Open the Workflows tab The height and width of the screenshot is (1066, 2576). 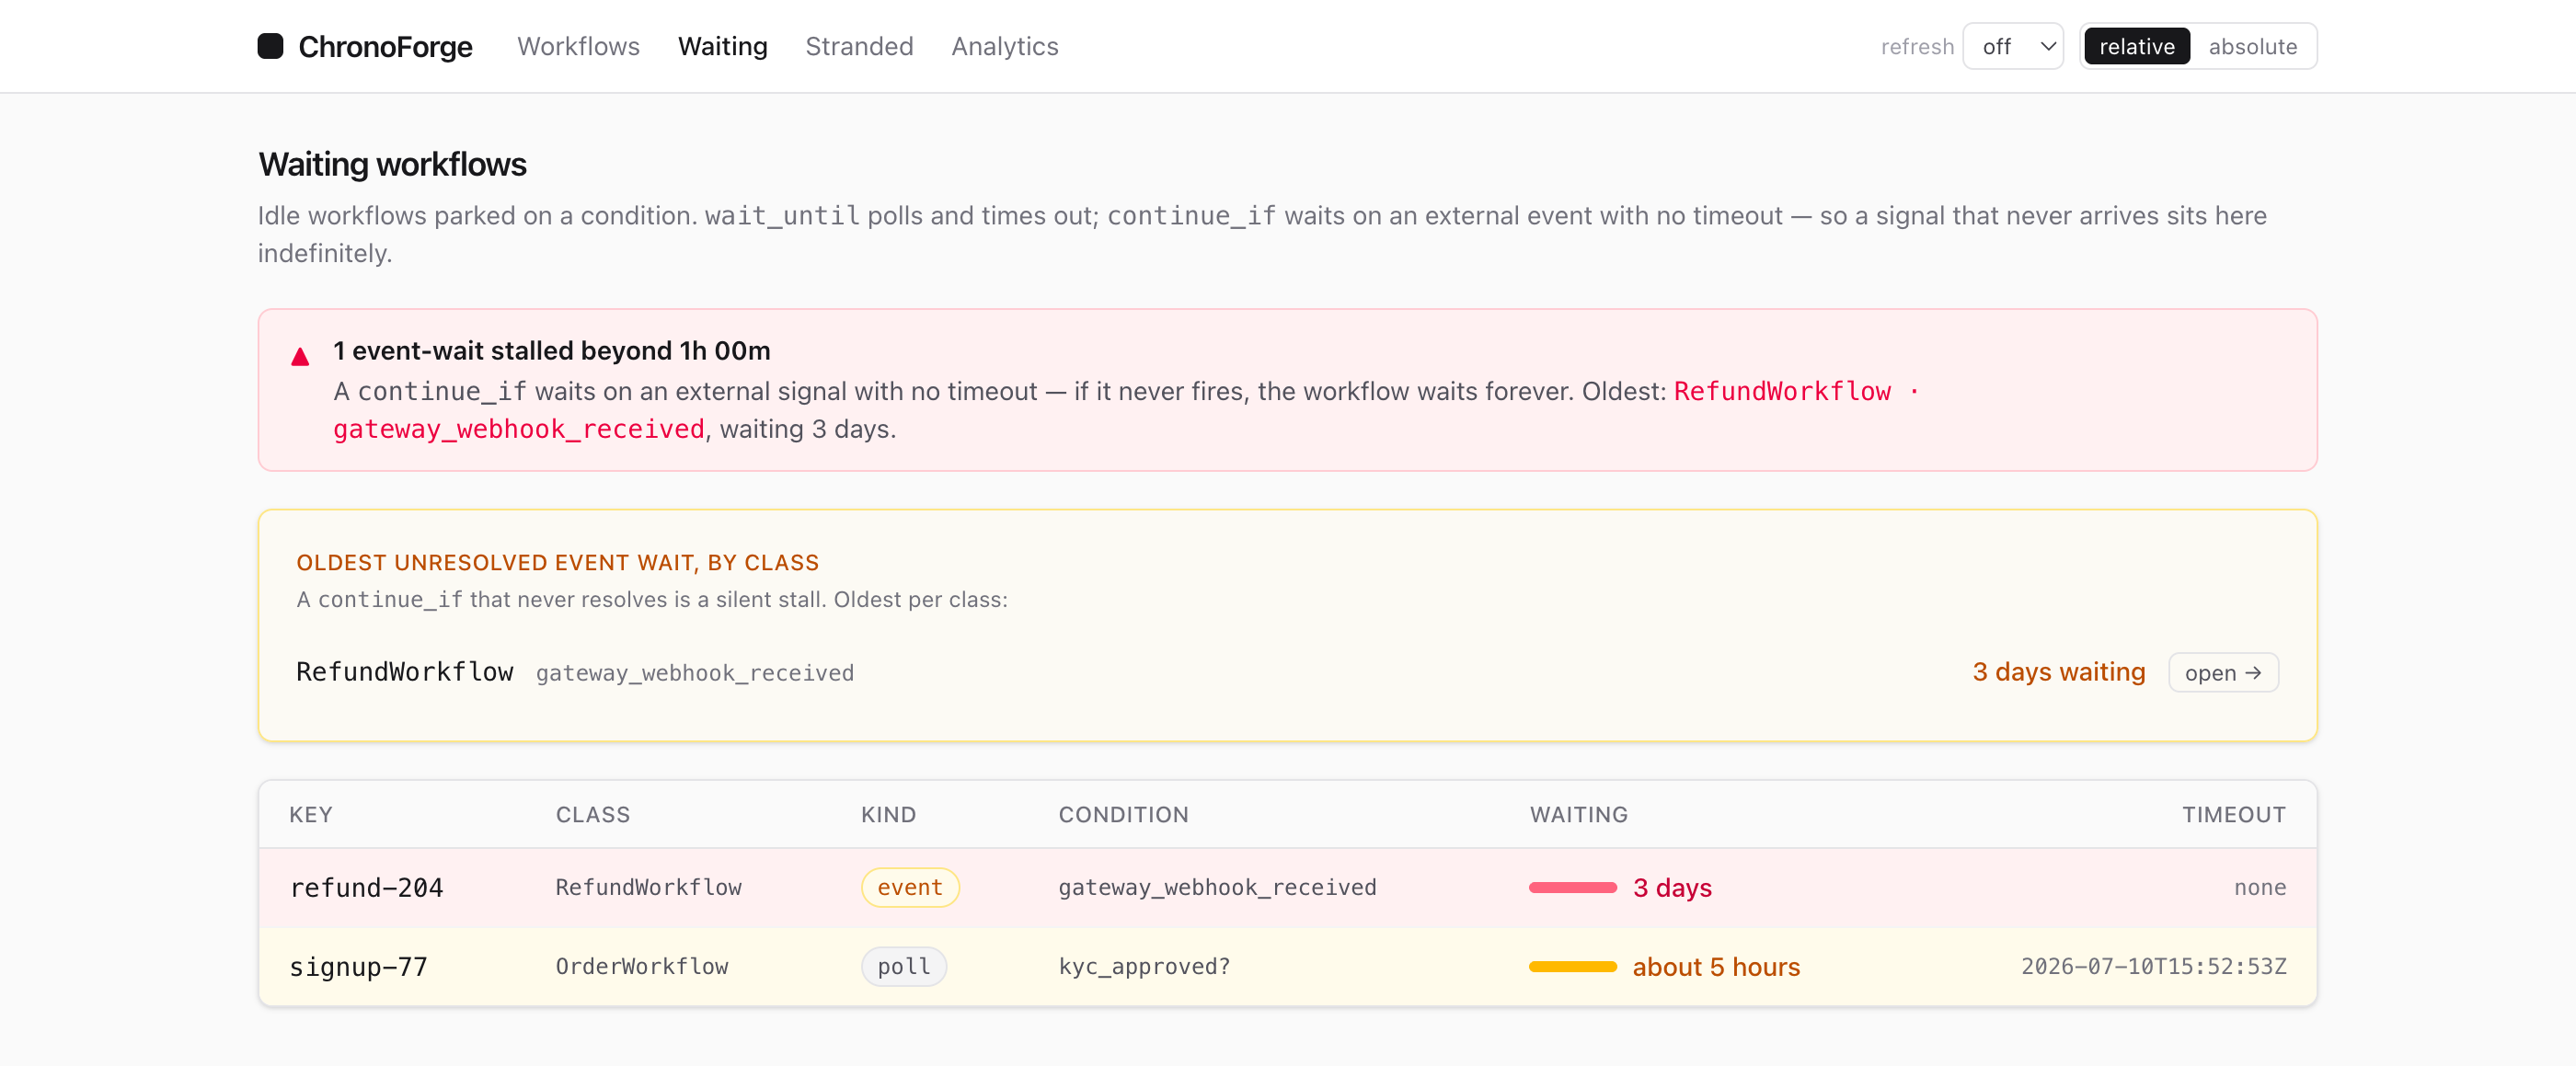click(578, 46)
